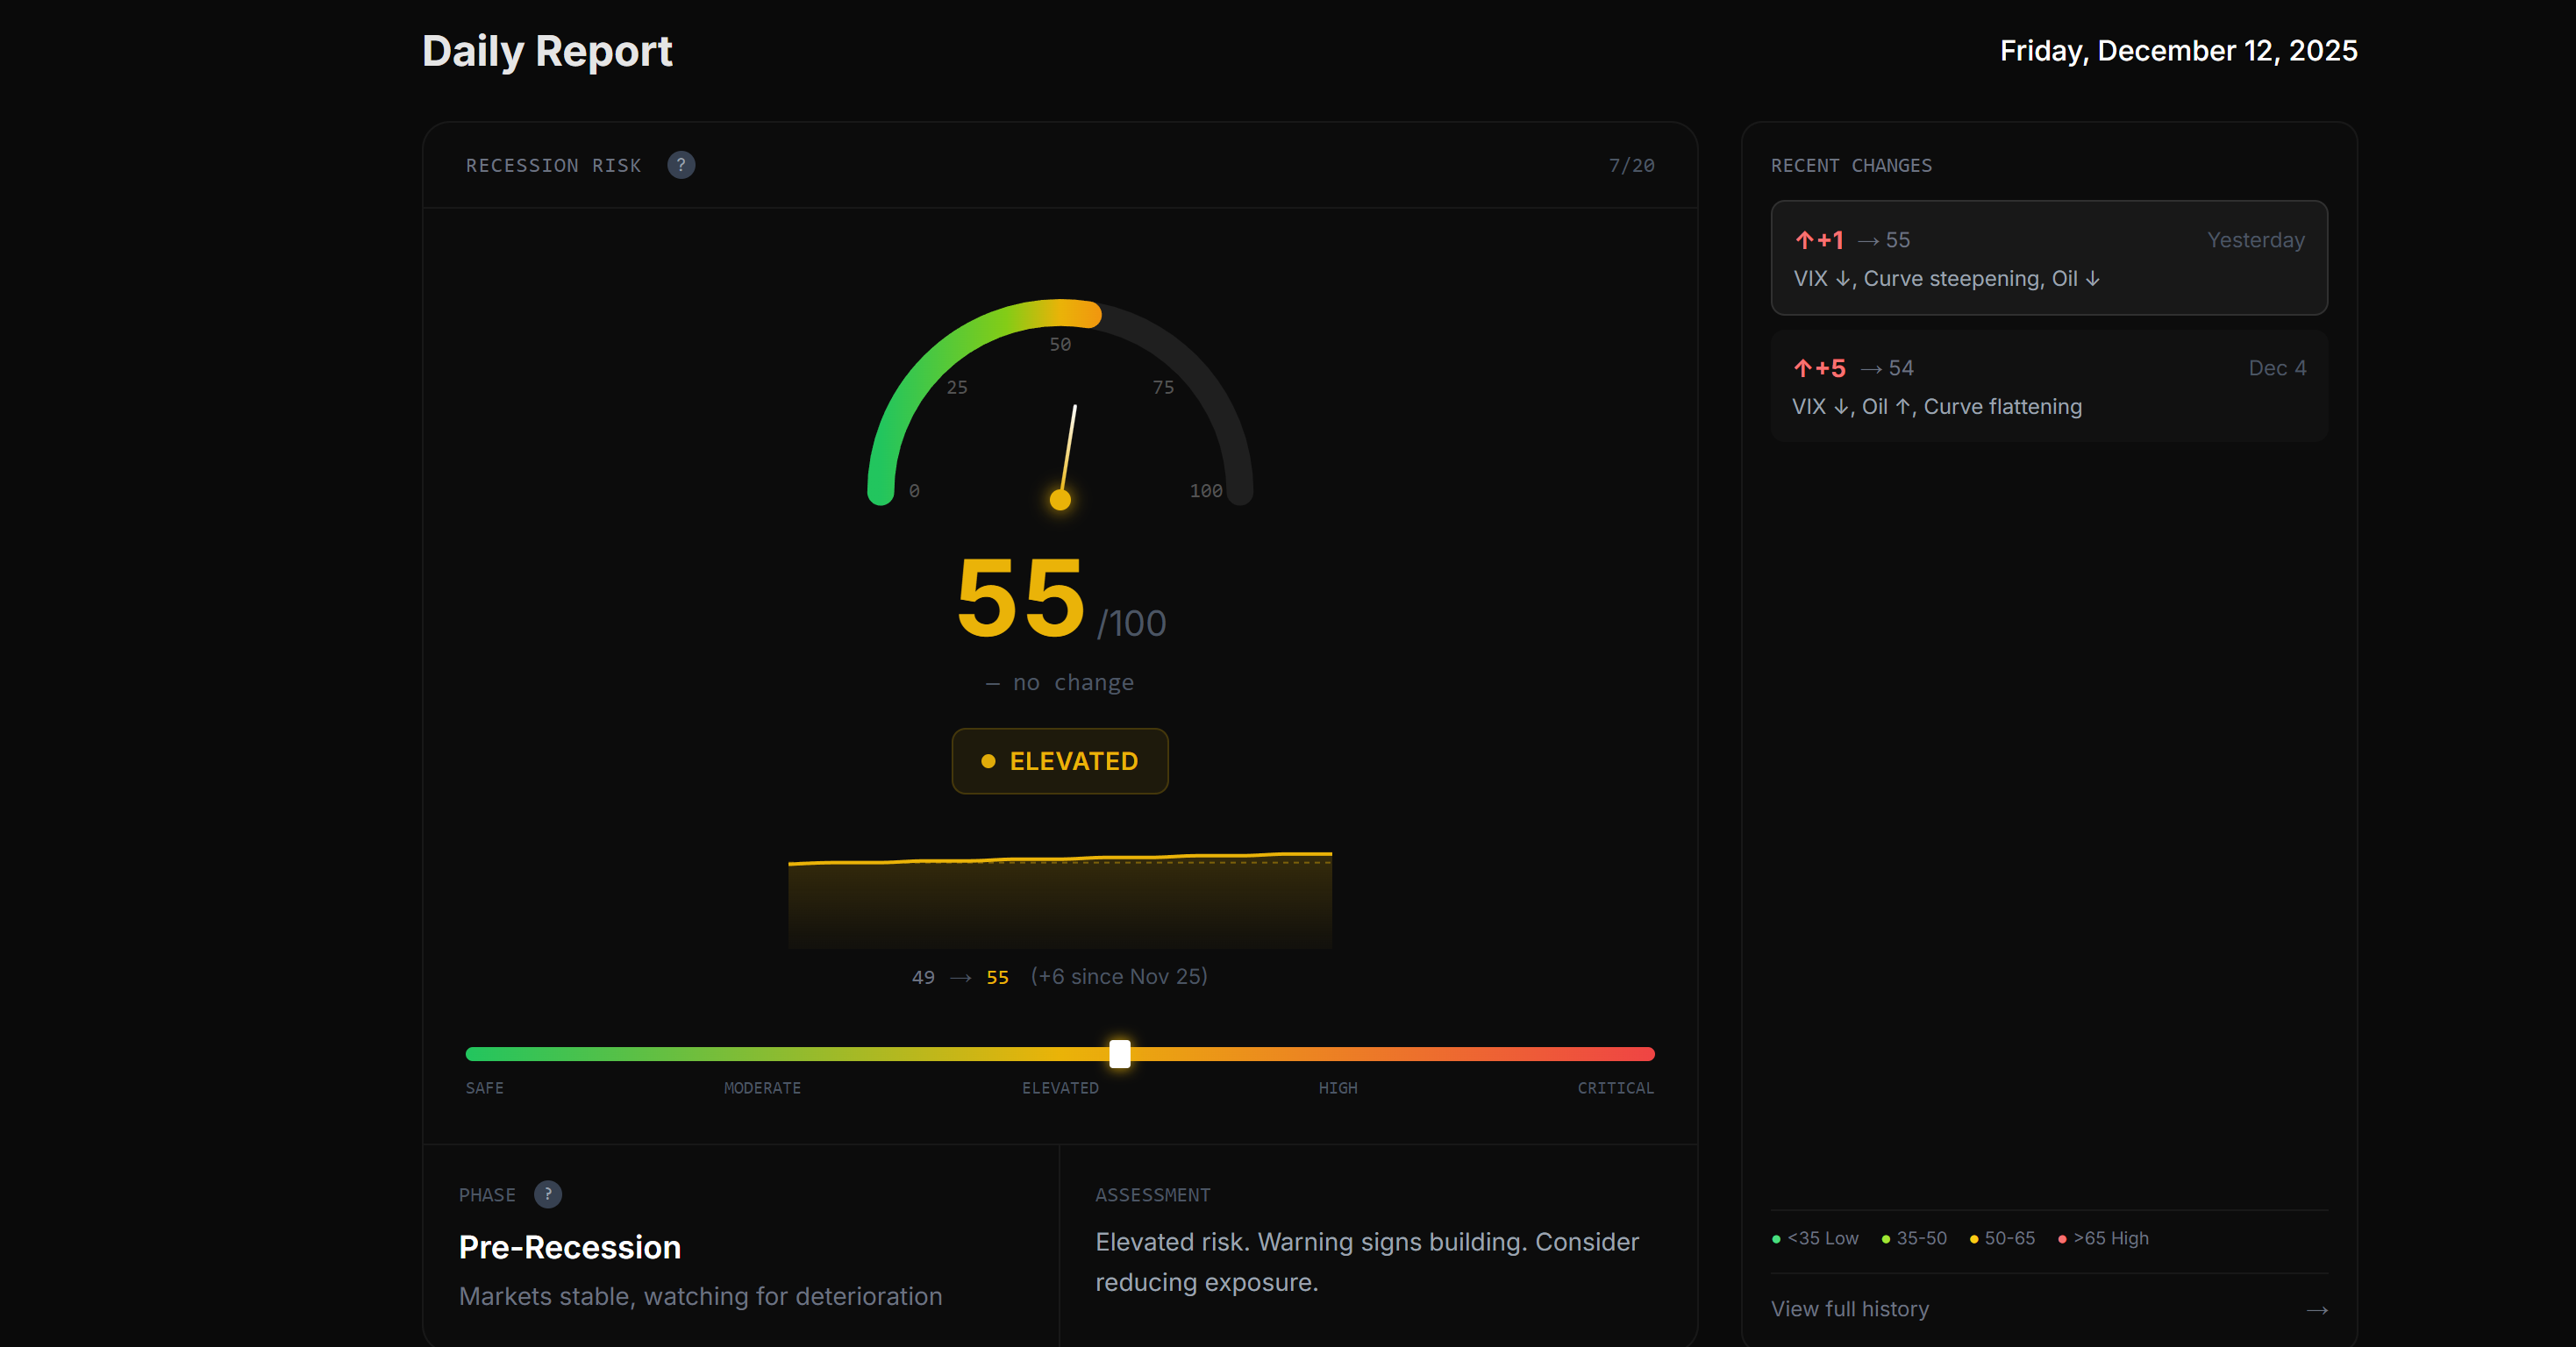Click the Recession Risk help question-mark icon
Viewport: 2576px width, 1347px height.
pos(681,165)
